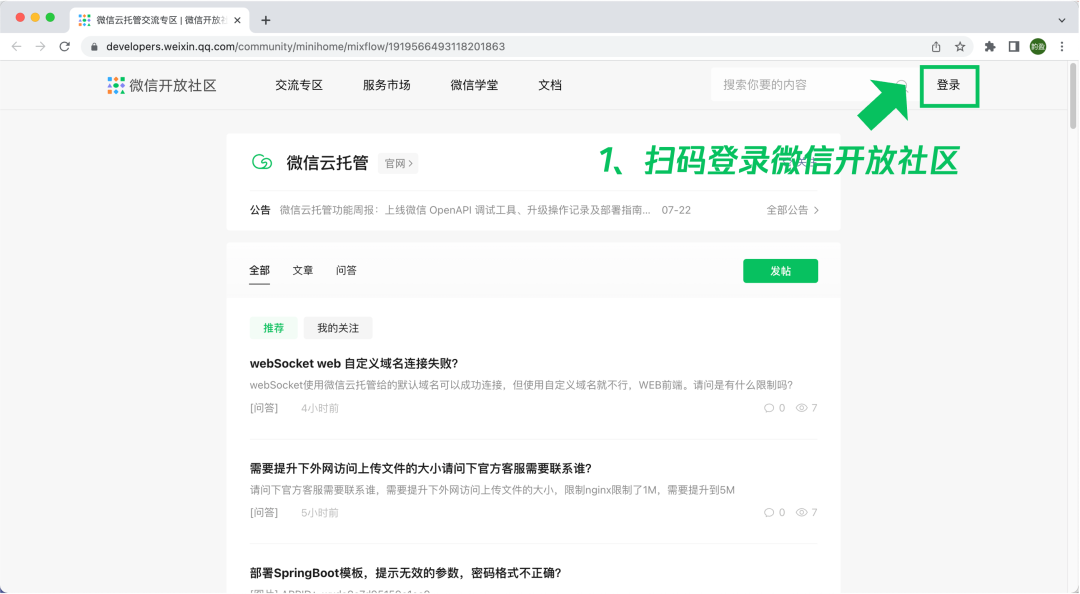Toggle the browser side panel icon
Image resolution: width=1080 pixels, height=594 pixels.
1014,47
